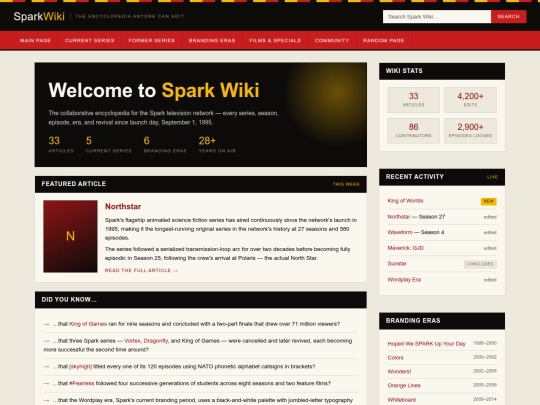Open the Dragonfly link in Did You Know
Image resolution: width=540 pixels, height=405 pixels.
click(156, 341)
